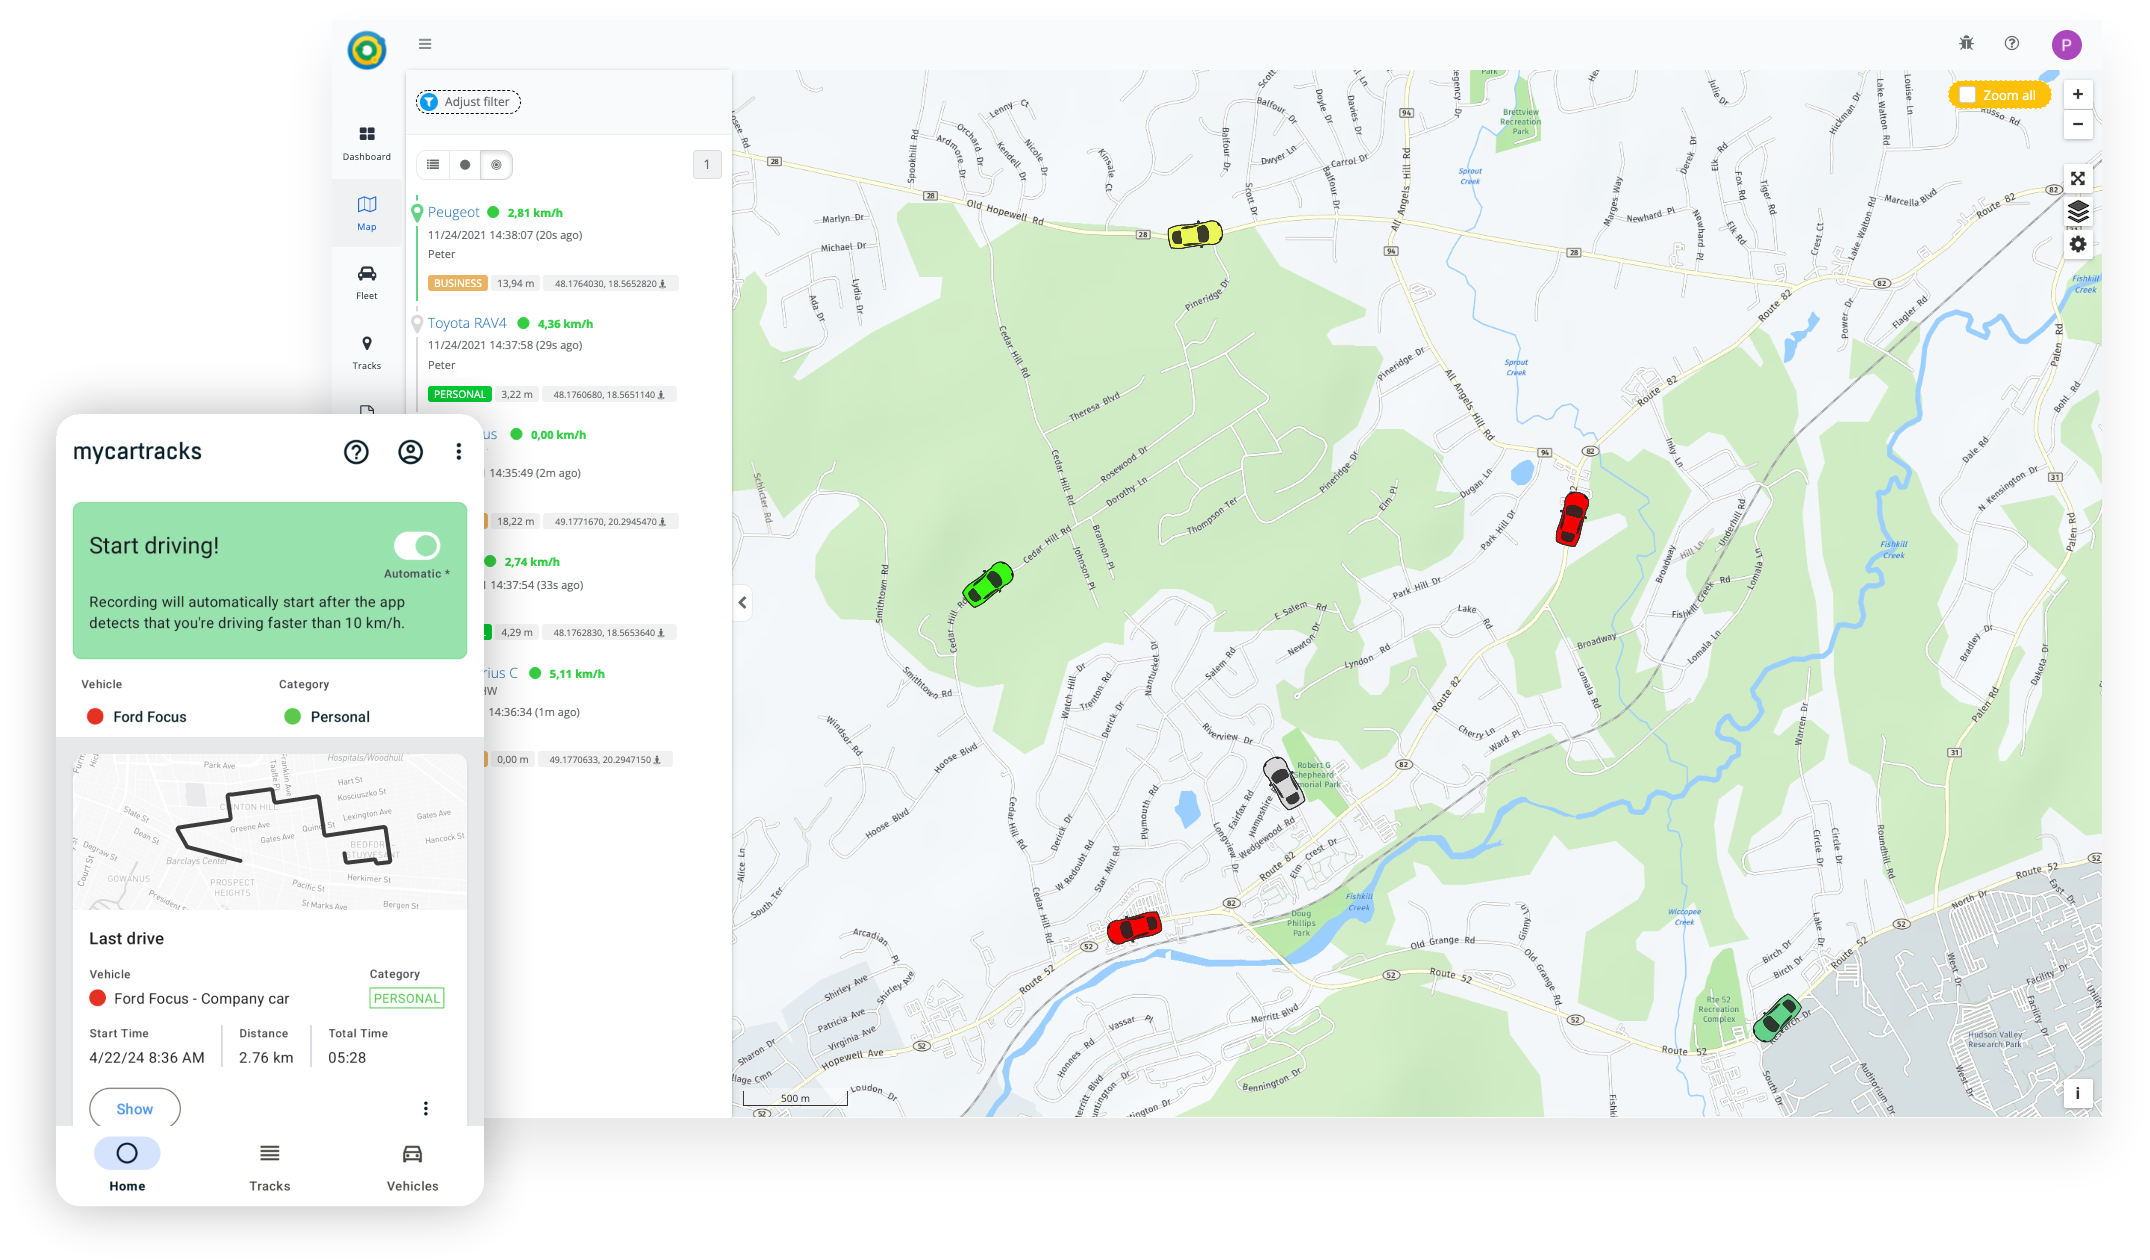Screen dimensions: 2150x1260
Task: Click the Adjust filter dropdown button
Action: (466, 102)
